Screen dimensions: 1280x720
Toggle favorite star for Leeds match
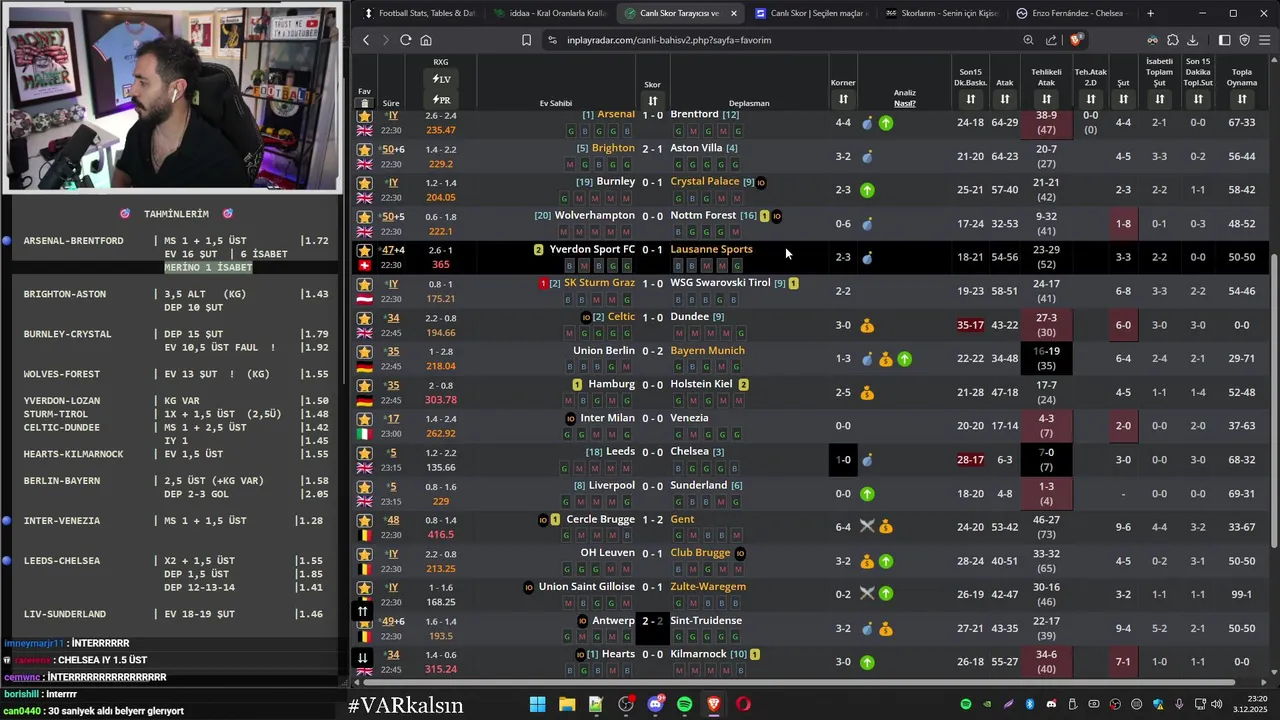pos(364,453)
